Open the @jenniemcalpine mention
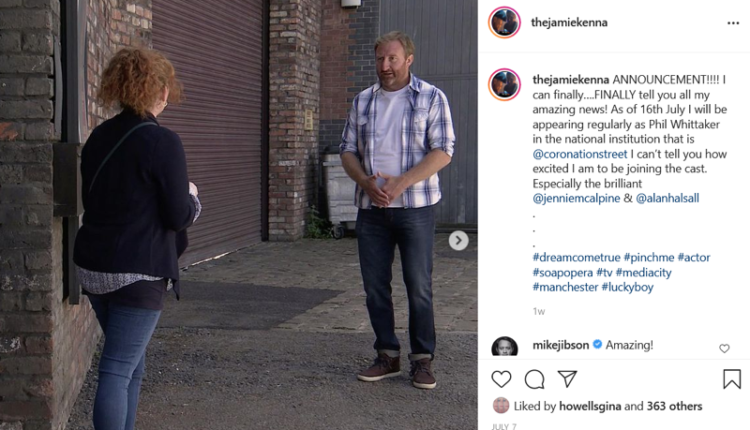 click(576, 198)
